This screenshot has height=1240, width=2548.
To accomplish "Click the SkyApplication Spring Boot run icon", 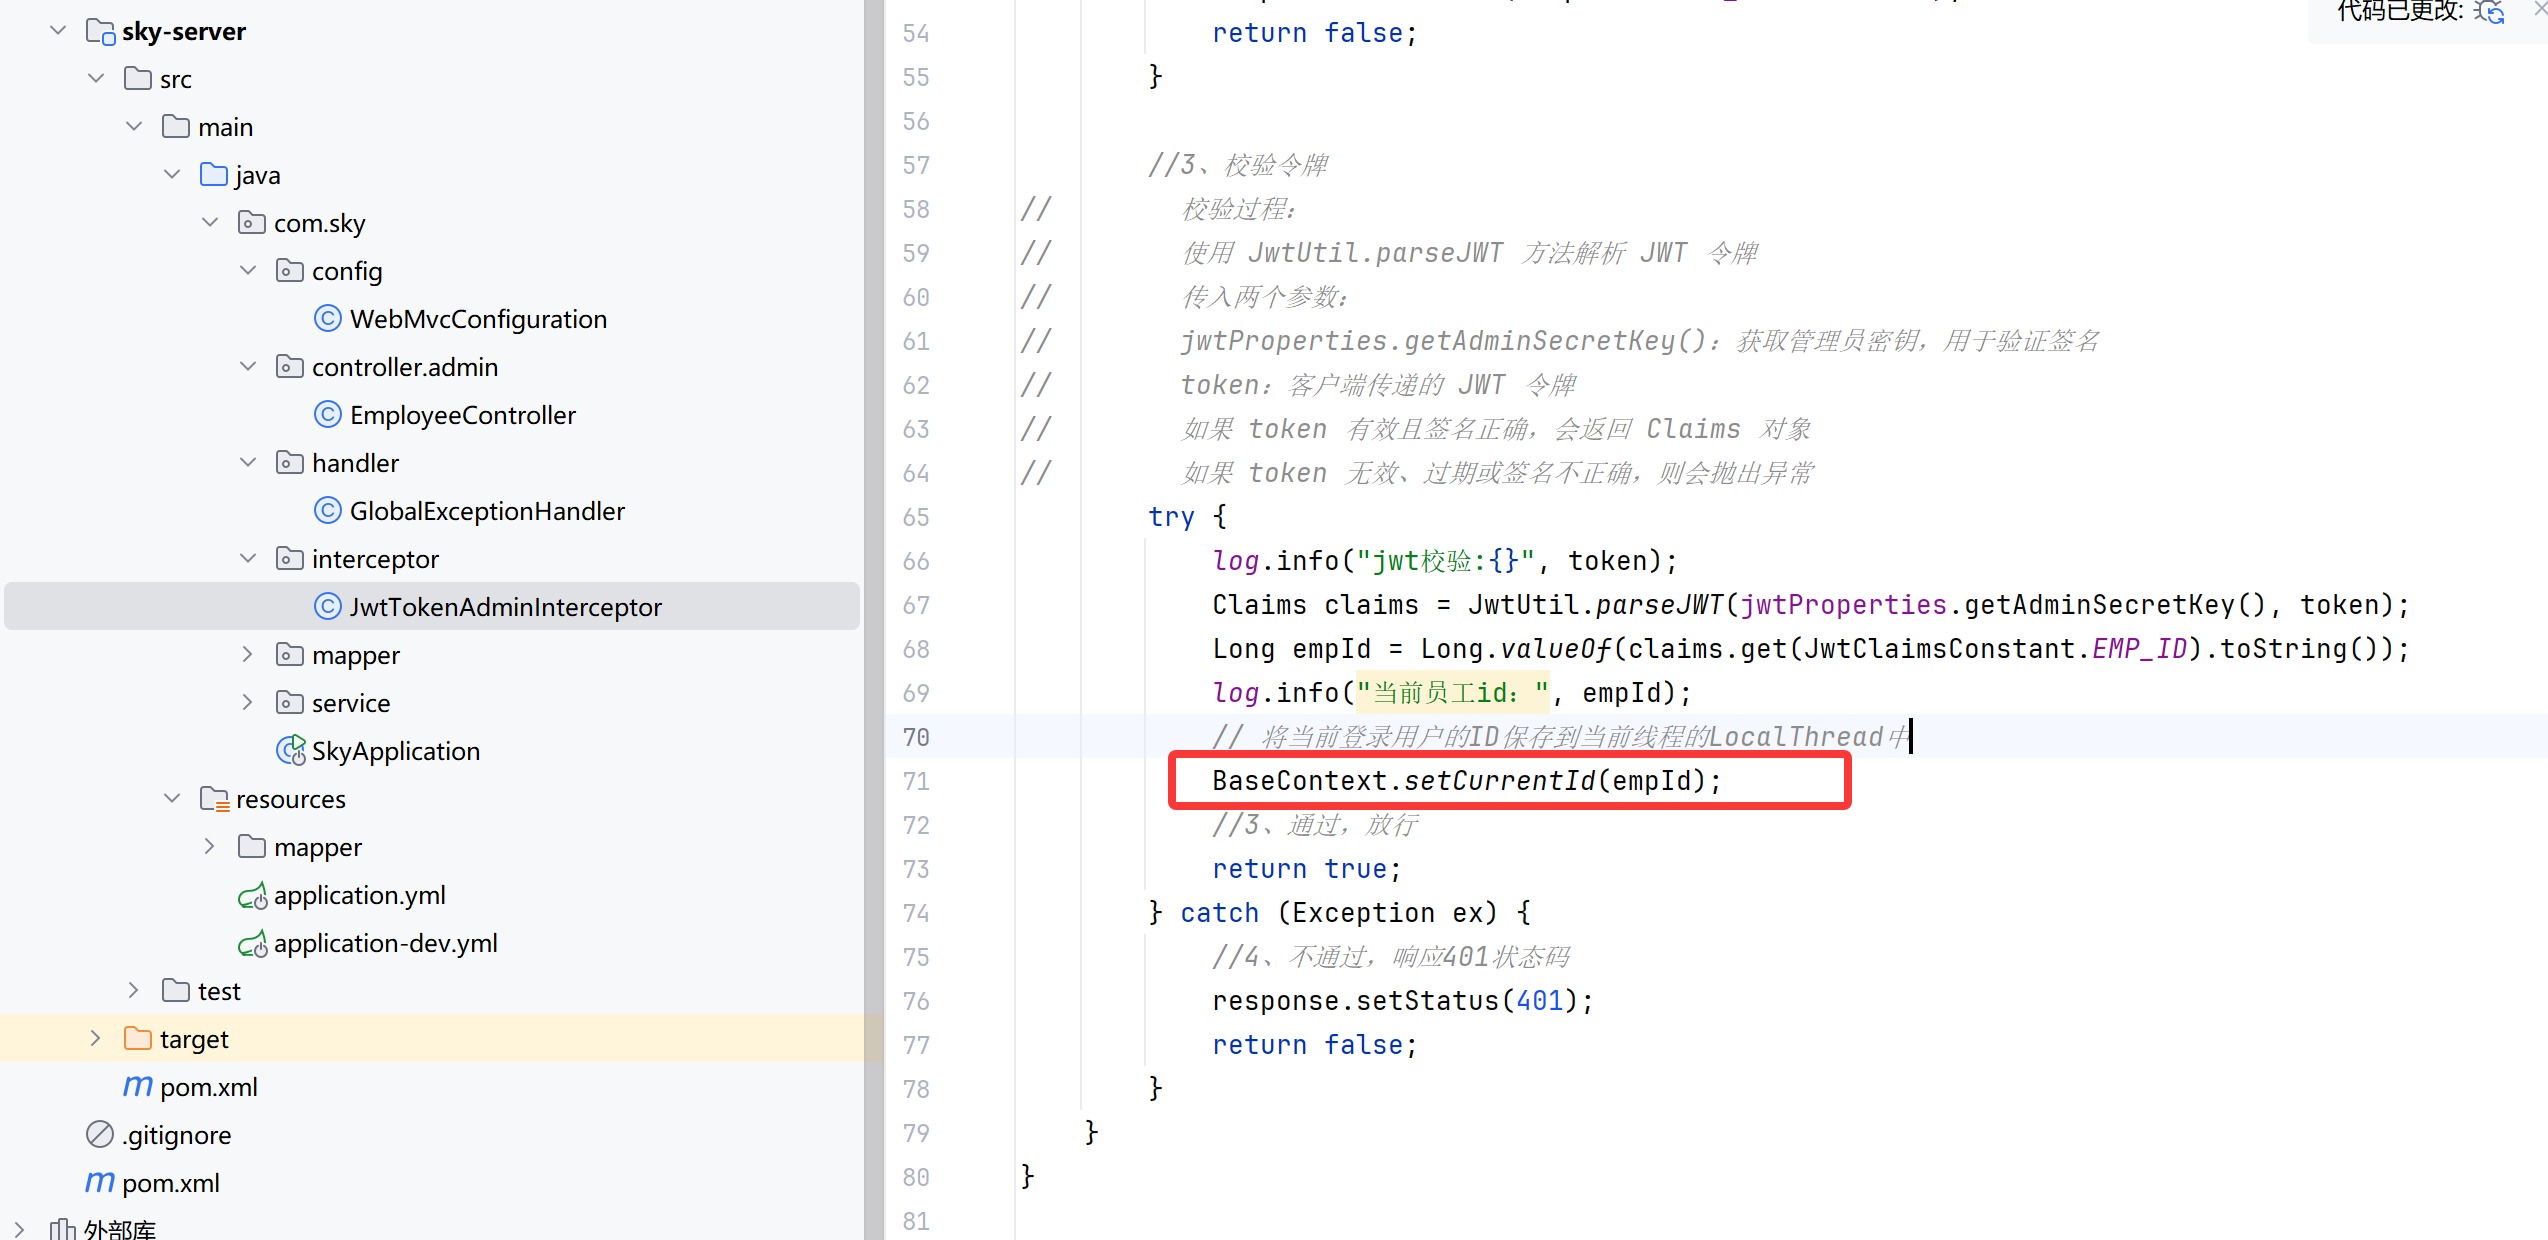I will coord(291,751).
